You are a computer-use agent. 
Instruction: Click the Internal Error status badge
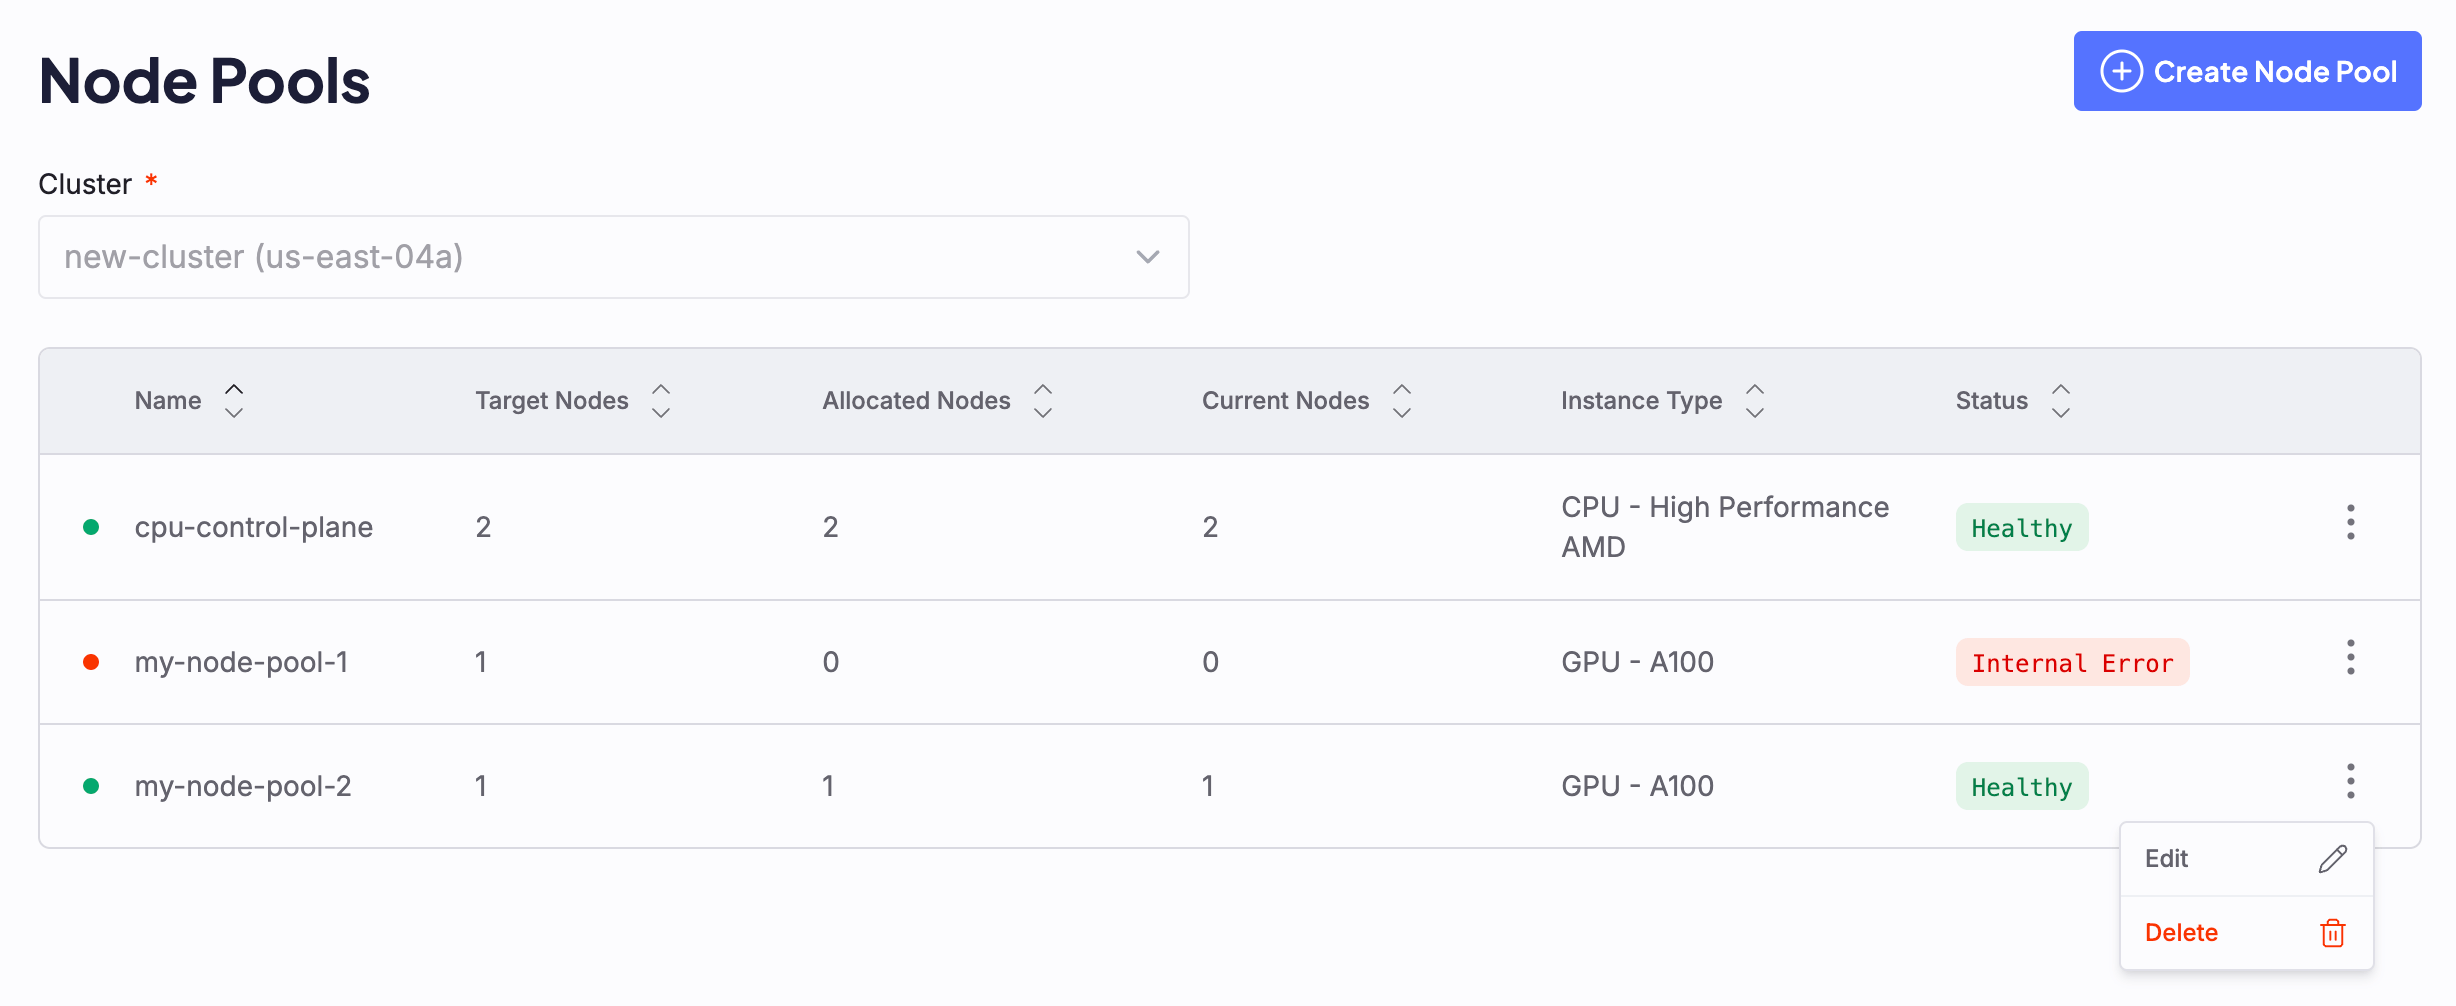[2073, 662]
